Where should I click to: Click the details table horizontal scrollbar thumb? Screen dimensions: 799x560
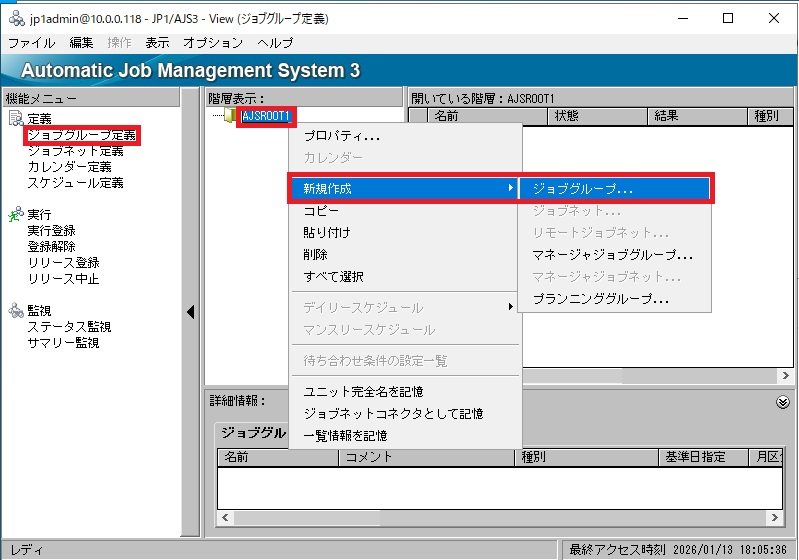click(307, 518)
